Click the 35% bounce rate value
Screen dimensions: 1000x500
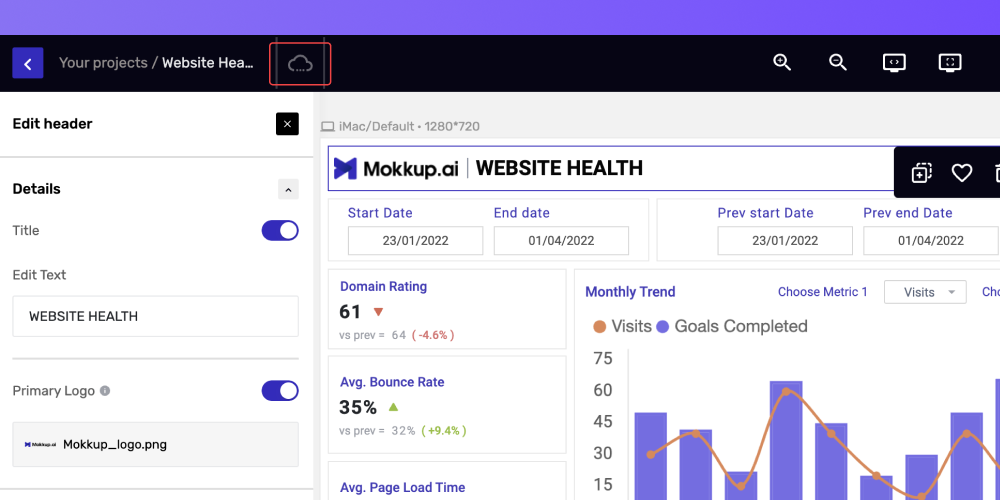(x=358, y=407)
